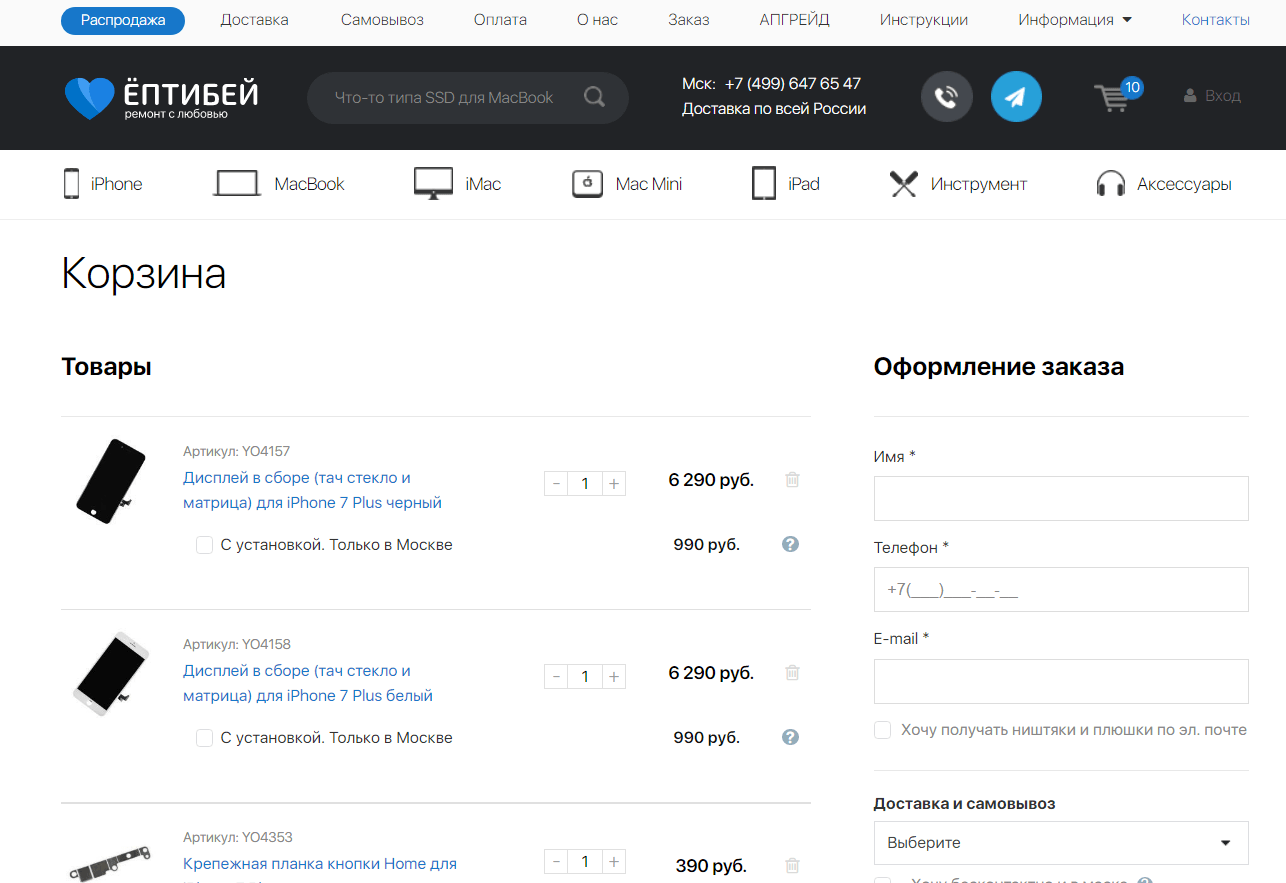Click the iMac monitor icon
Screen dimensions: 1286x883
(433, 184)
